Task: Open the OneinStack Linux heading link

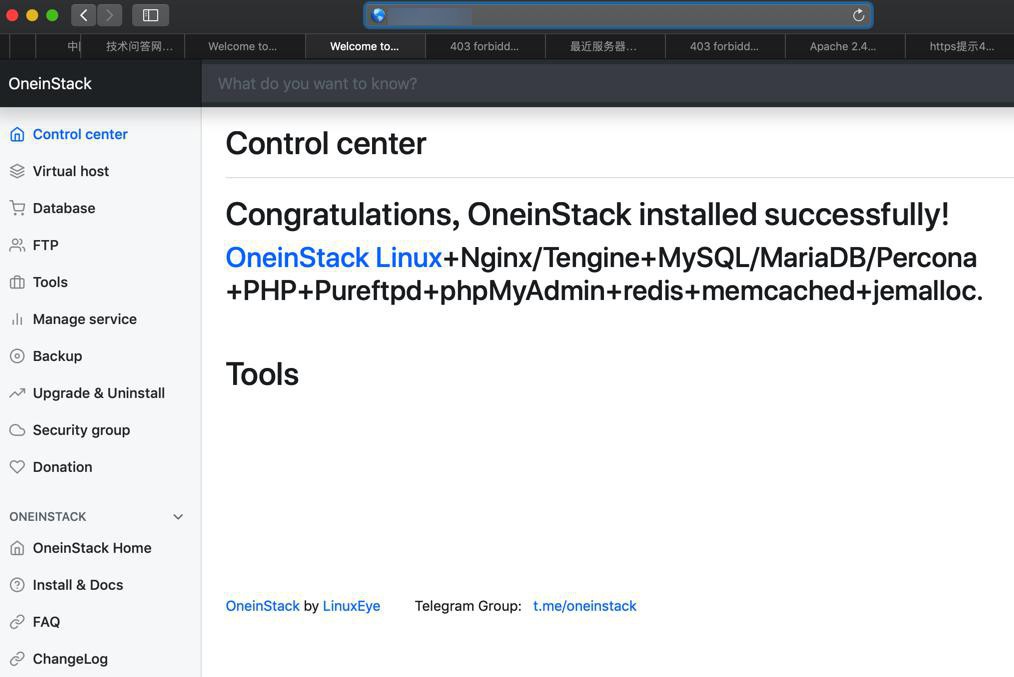Action: coord(333,257)
